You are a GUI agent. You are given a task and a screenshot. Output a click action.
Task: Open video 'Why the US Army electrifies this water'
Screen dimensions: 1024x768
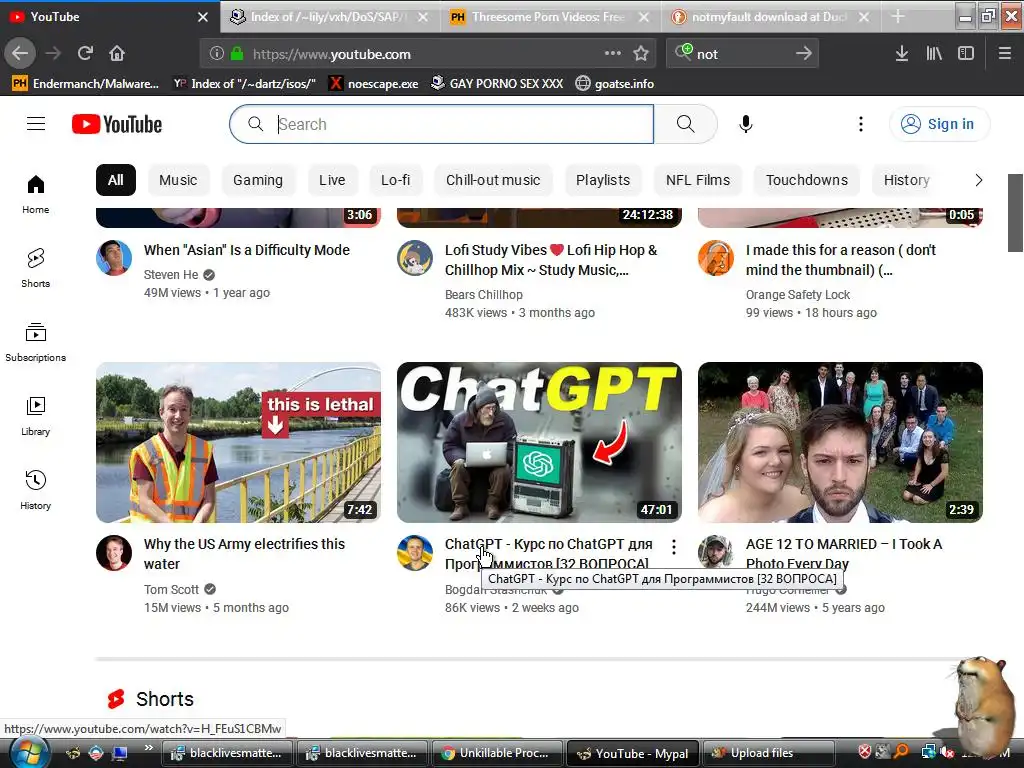pyautogui.click(x=244, y=554)
